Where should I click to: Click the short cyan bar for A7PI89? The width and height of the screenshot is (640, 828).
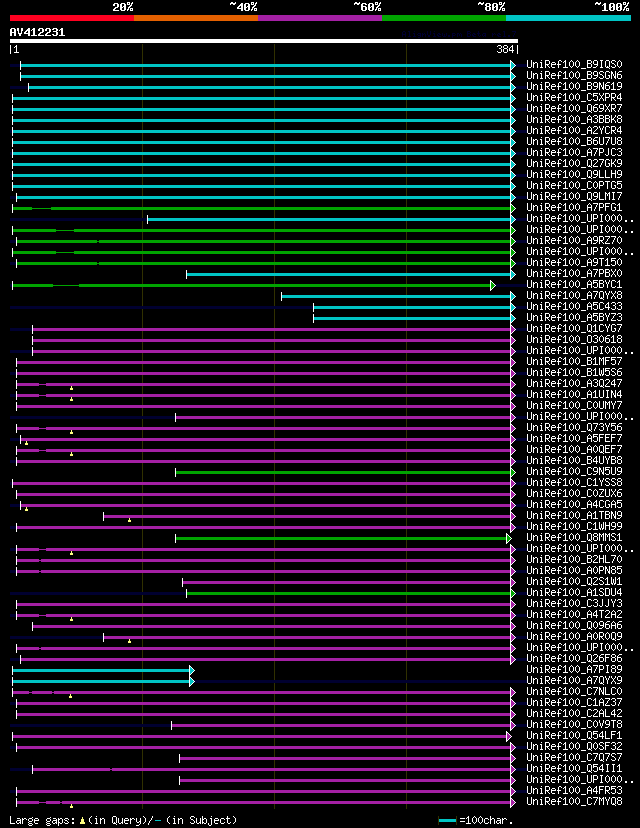(x=103, y=671)
